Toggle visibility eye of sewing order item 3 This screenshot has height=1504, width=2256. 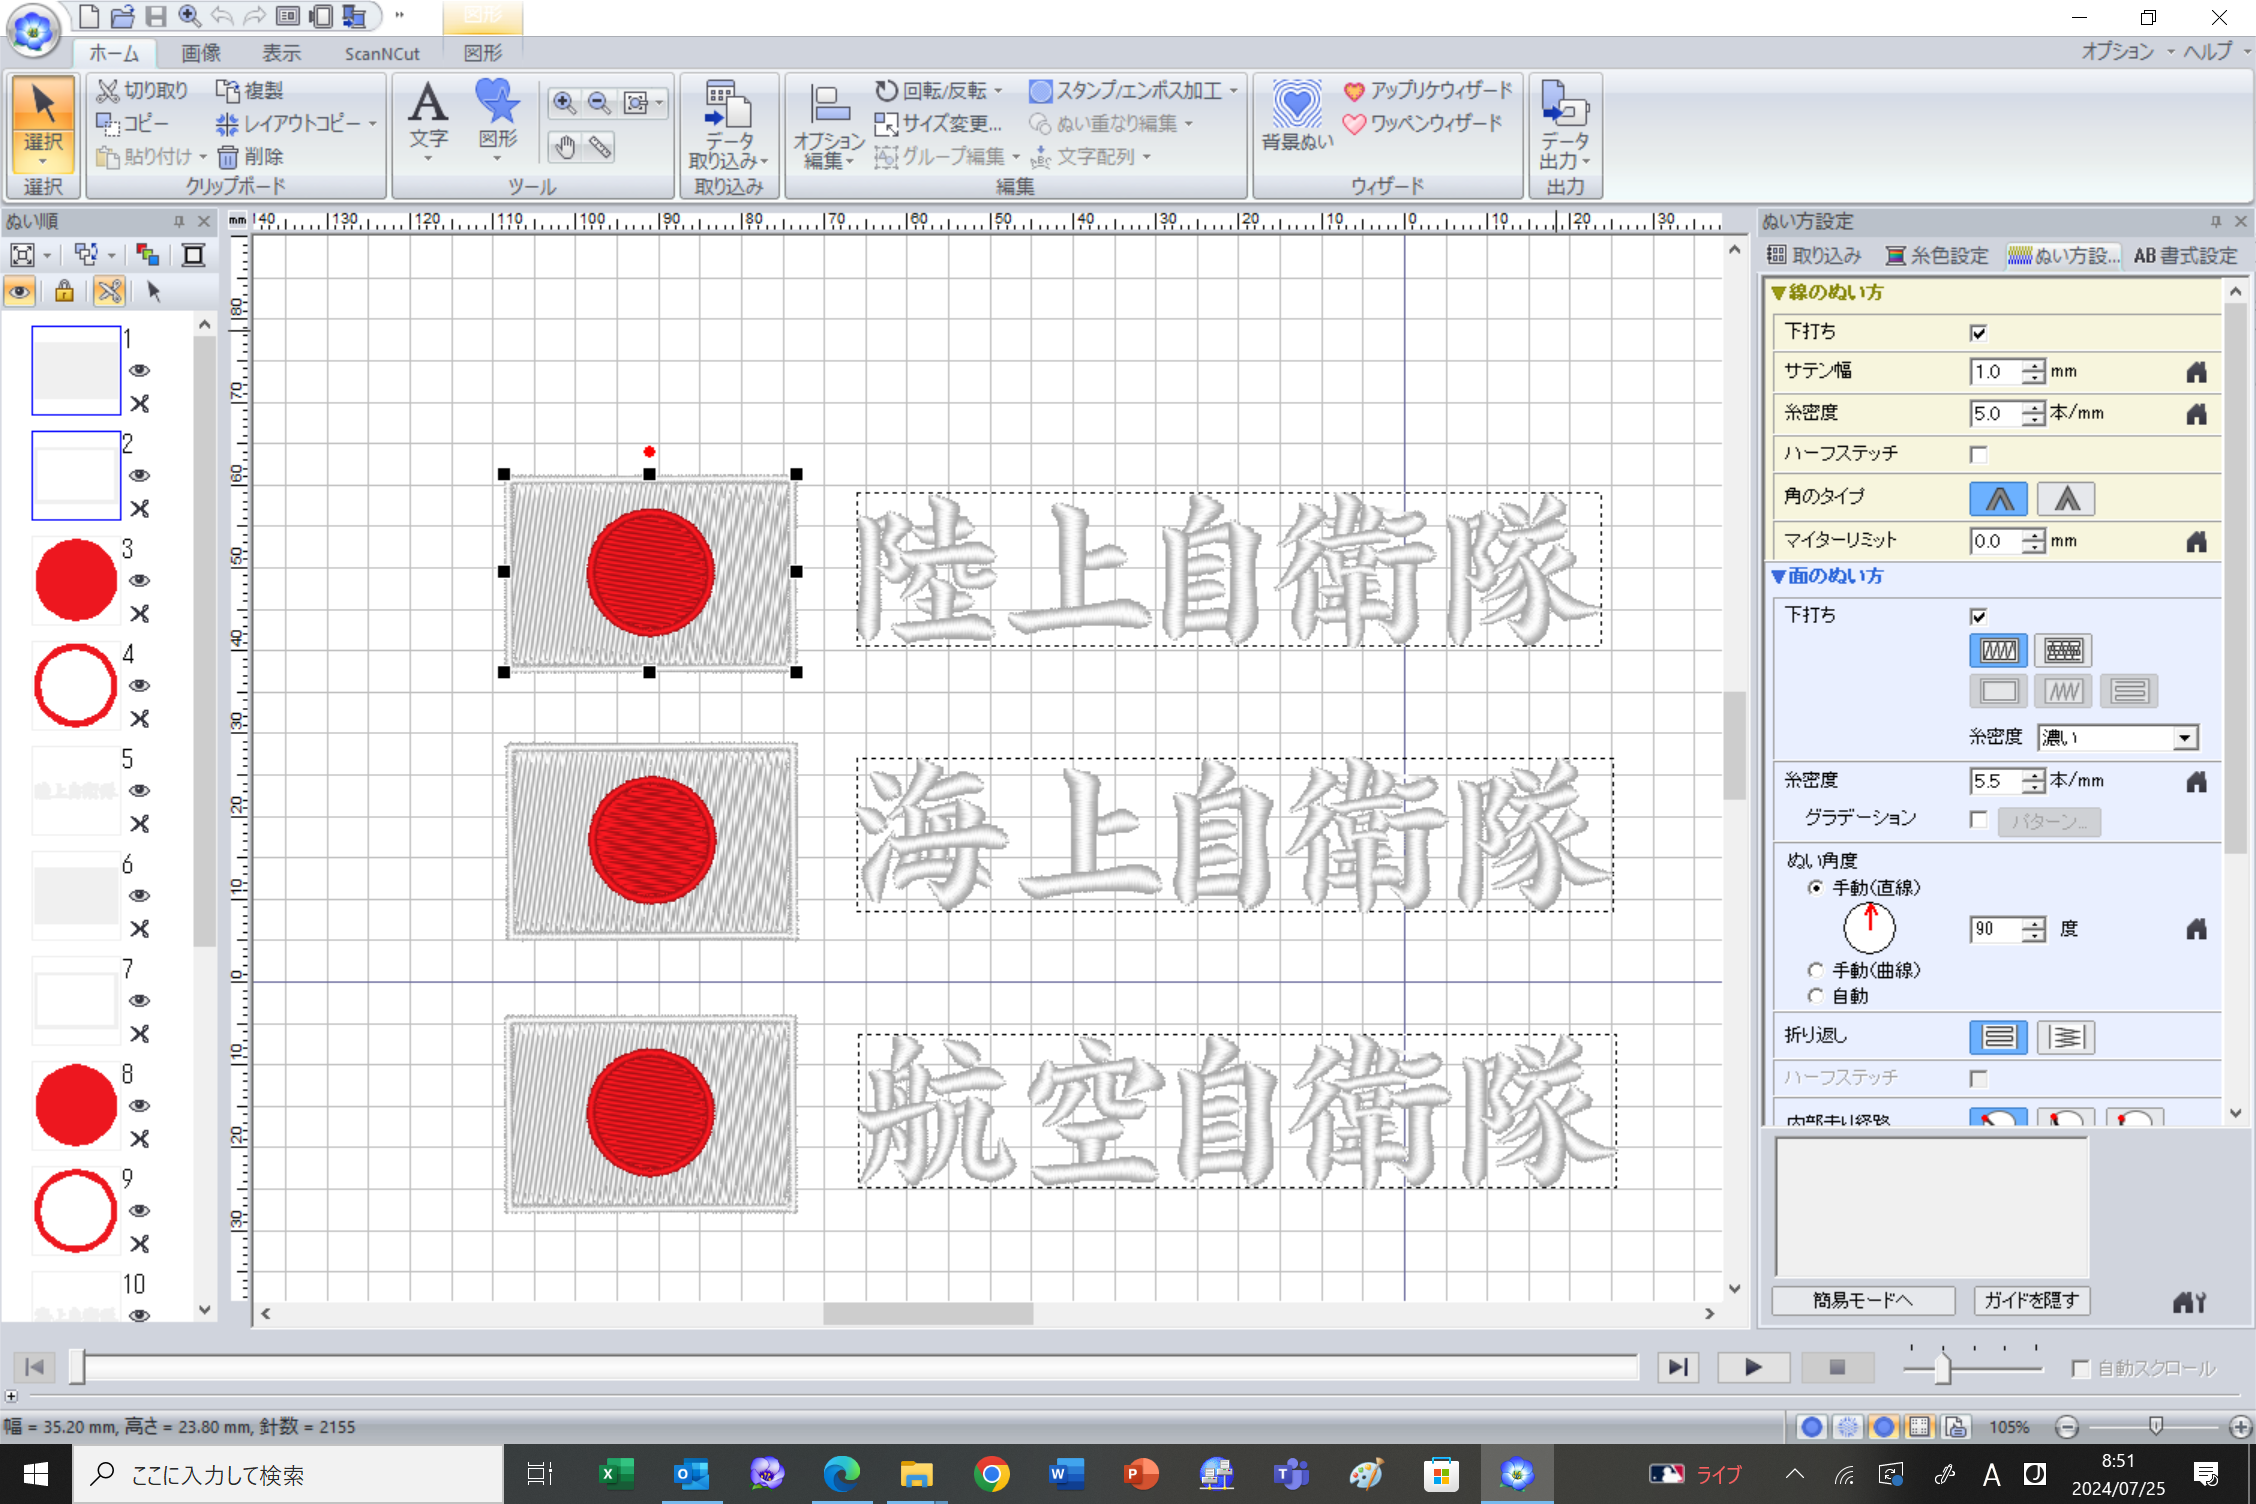tap(140, 580)
